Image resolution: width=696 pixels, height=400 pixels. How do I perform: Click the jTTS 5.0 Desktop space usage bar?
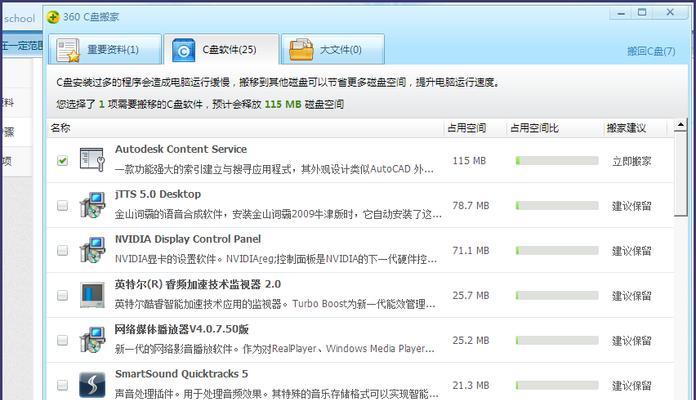click(557, 206)
